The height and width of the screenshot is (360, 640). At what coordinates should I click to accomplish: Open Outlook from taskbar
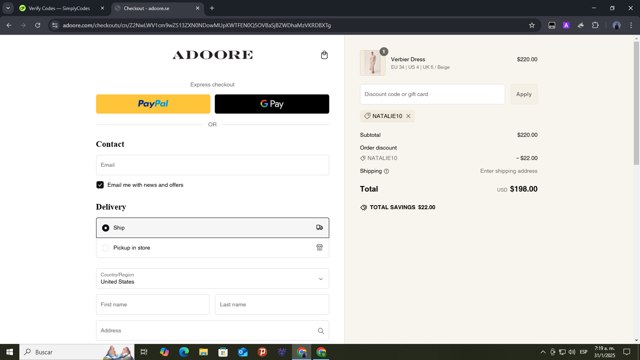[243, 352]
